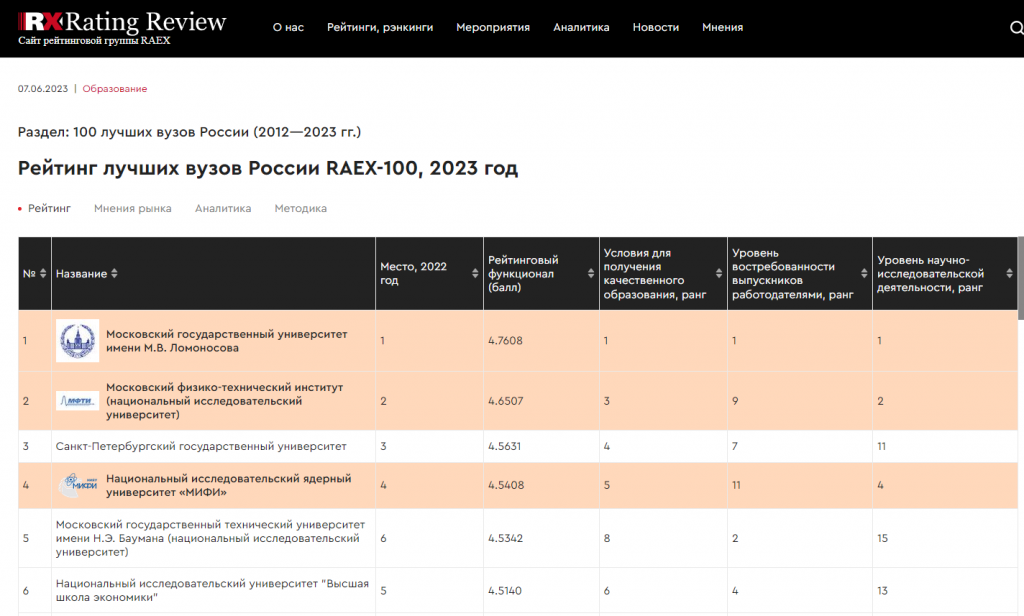Click the МФТИ logo image
Screen dimensions: 1024x616
pos(77,400)
